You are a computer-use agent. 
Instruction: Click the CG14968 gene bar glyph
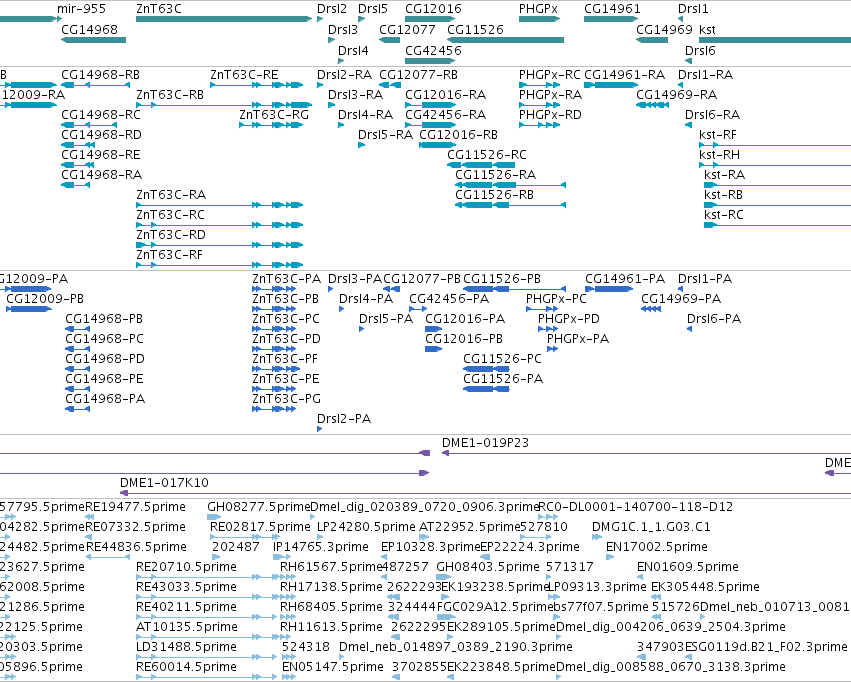[x=93, y=40]
